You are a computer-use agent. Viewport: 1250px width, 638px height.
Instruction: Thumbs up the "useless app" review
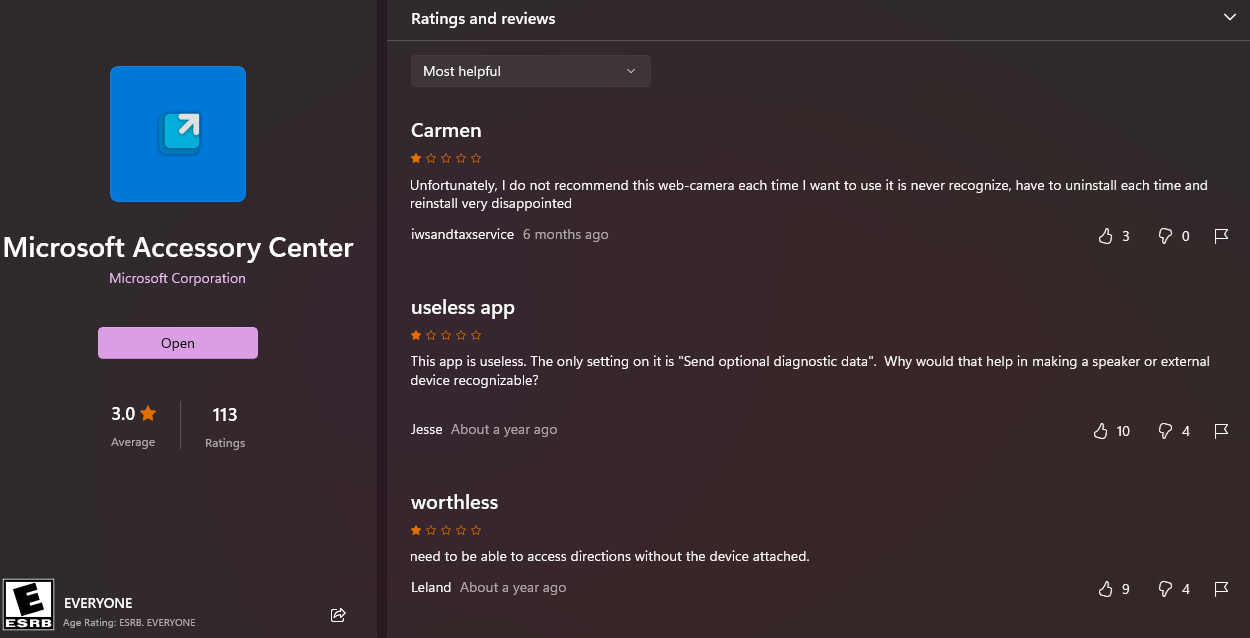[x=1101, y=431]
